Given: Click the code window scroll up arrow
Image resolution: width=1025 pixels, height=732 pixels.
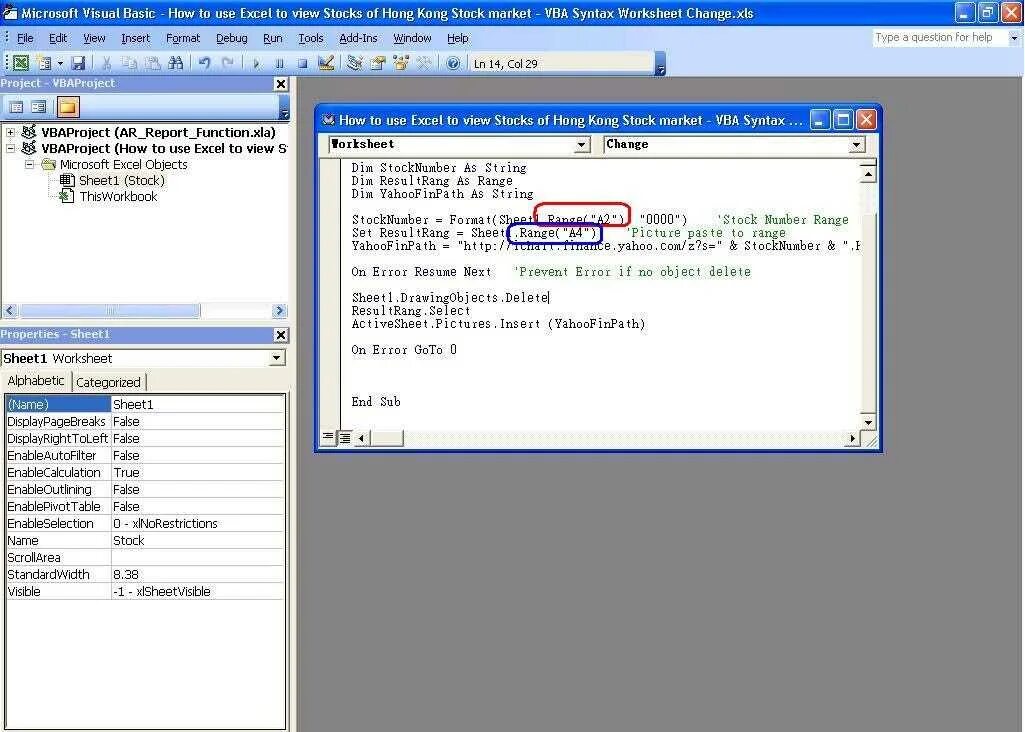Looking at the screenshot, I should pyautogui.click(x=868, y=175).
